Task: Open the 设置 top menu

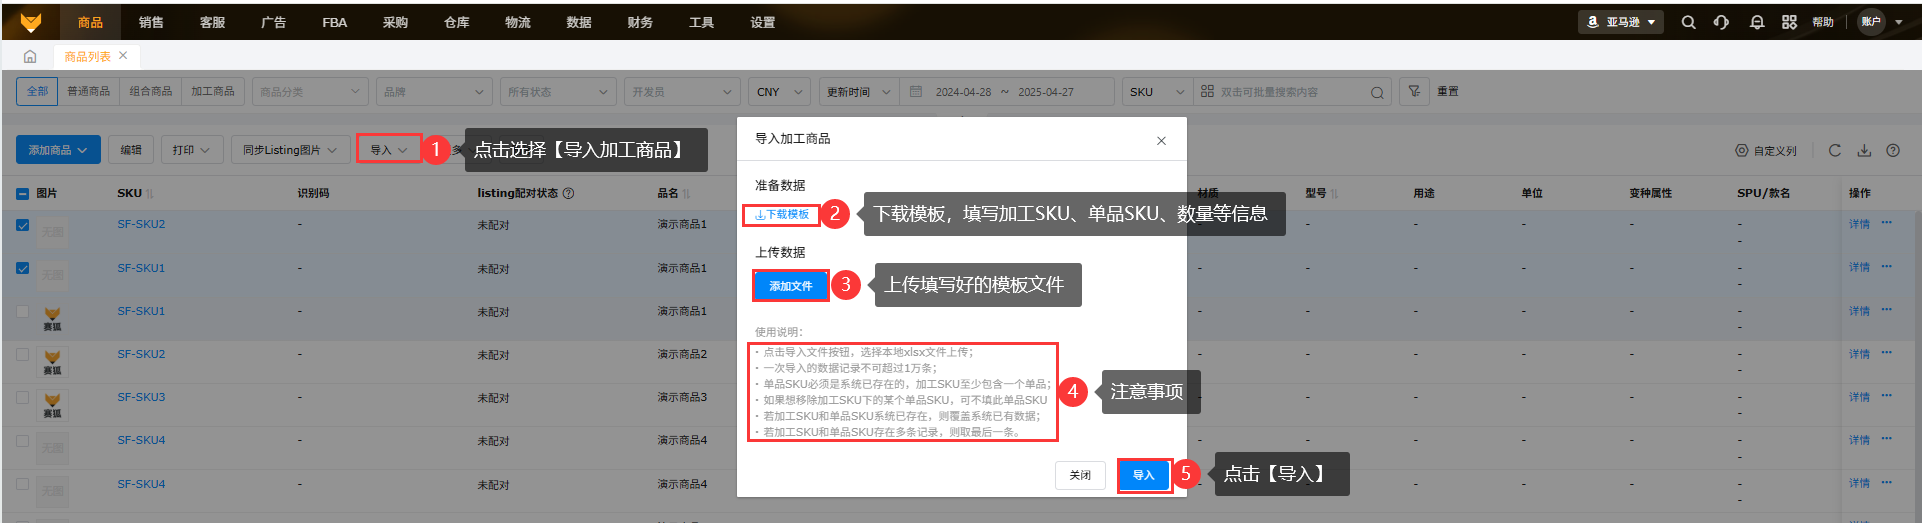Action: (x=762, y=22)
